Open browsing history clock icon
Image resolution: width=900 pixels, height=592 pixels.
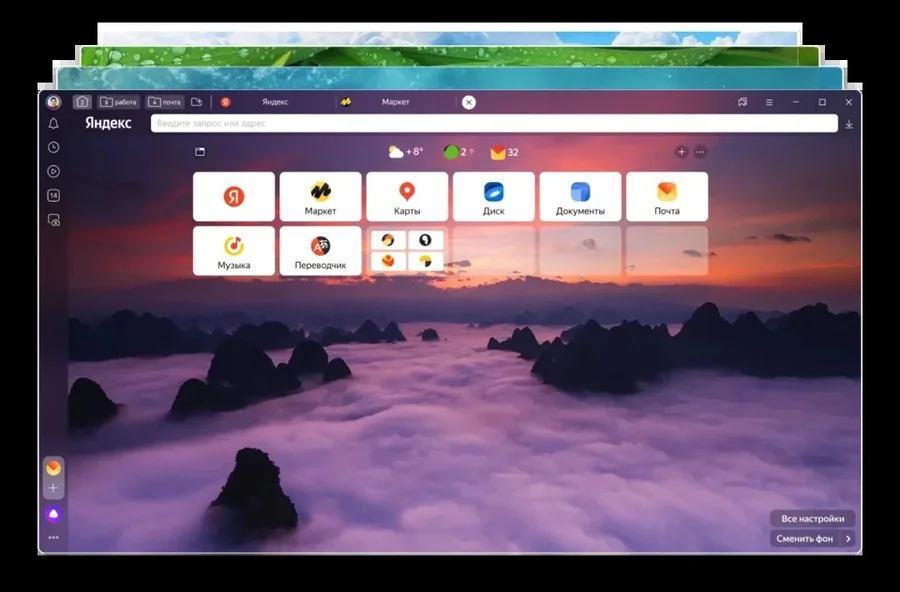(53, 148)
